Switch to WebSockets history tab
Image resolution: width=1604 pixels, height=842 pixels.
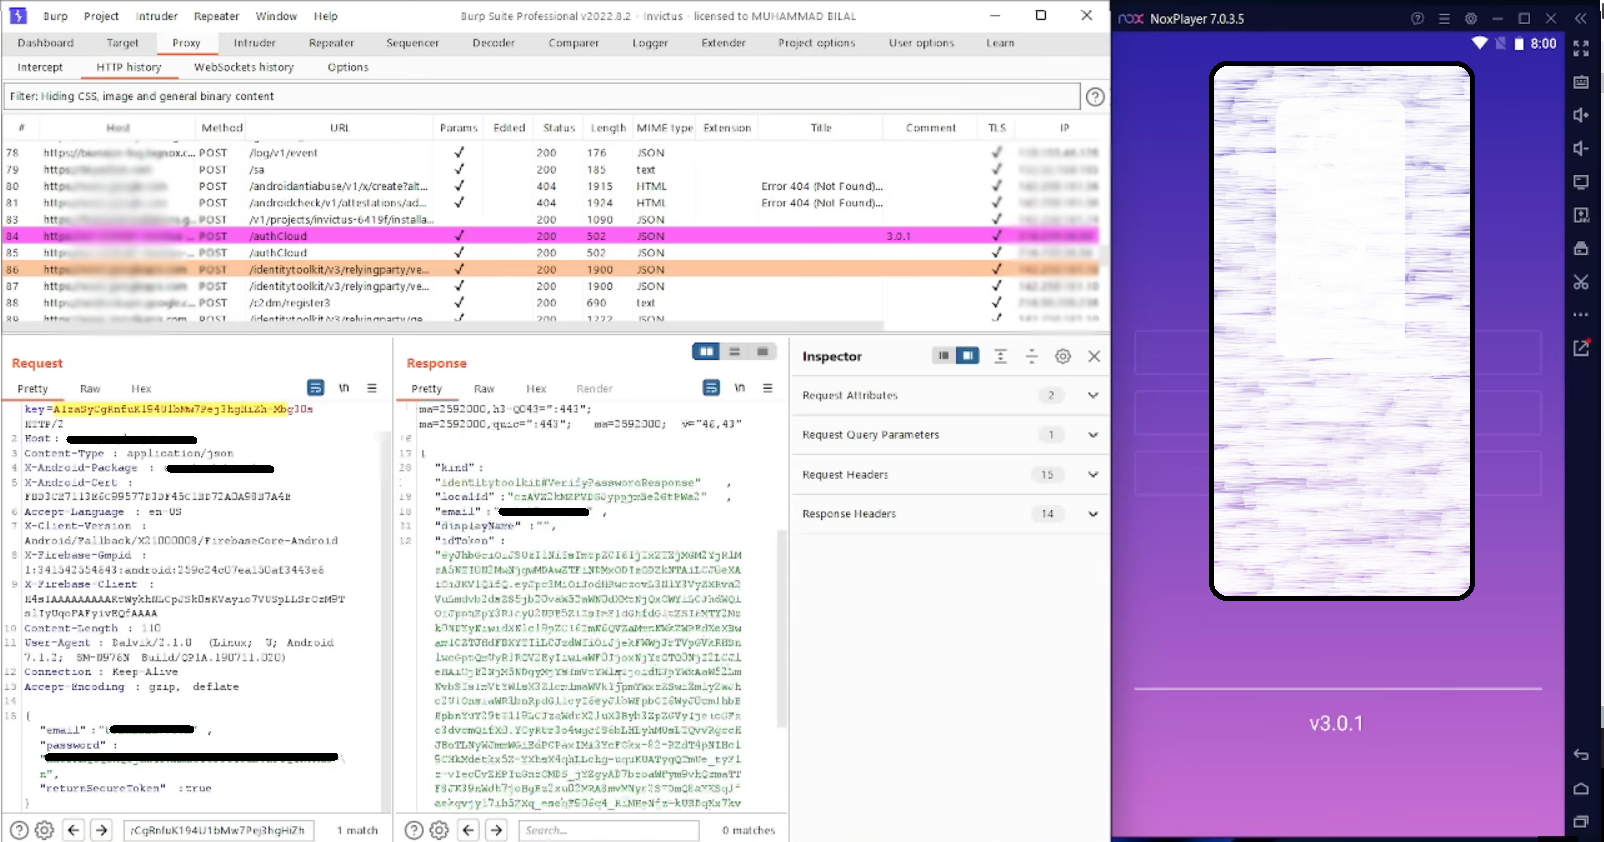click(x=244, y=67)
